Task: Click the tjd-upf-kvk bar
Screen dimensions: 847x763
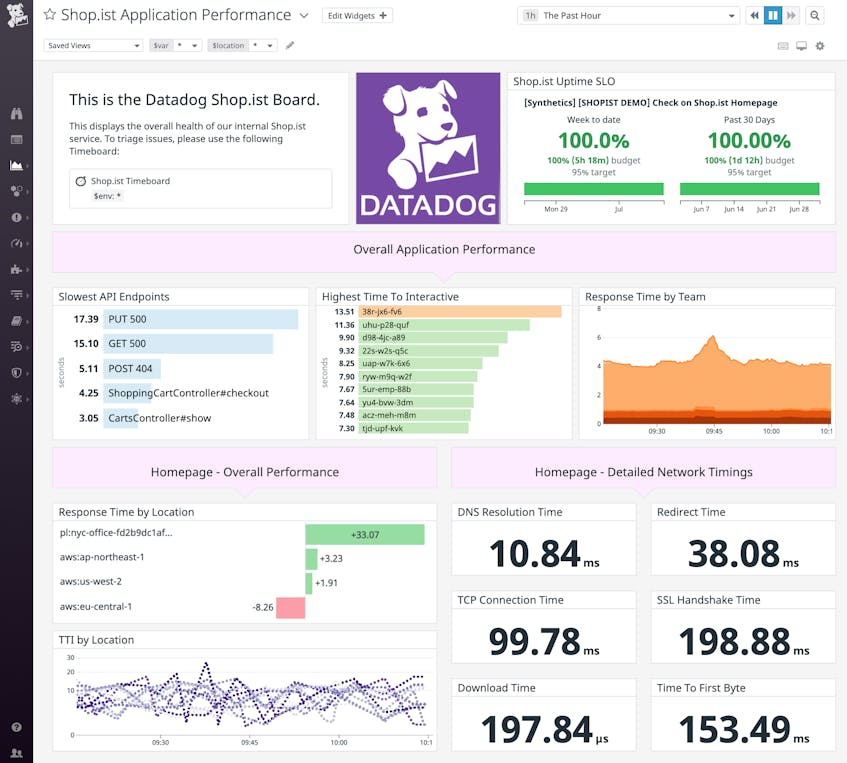Action: (413, 429)
